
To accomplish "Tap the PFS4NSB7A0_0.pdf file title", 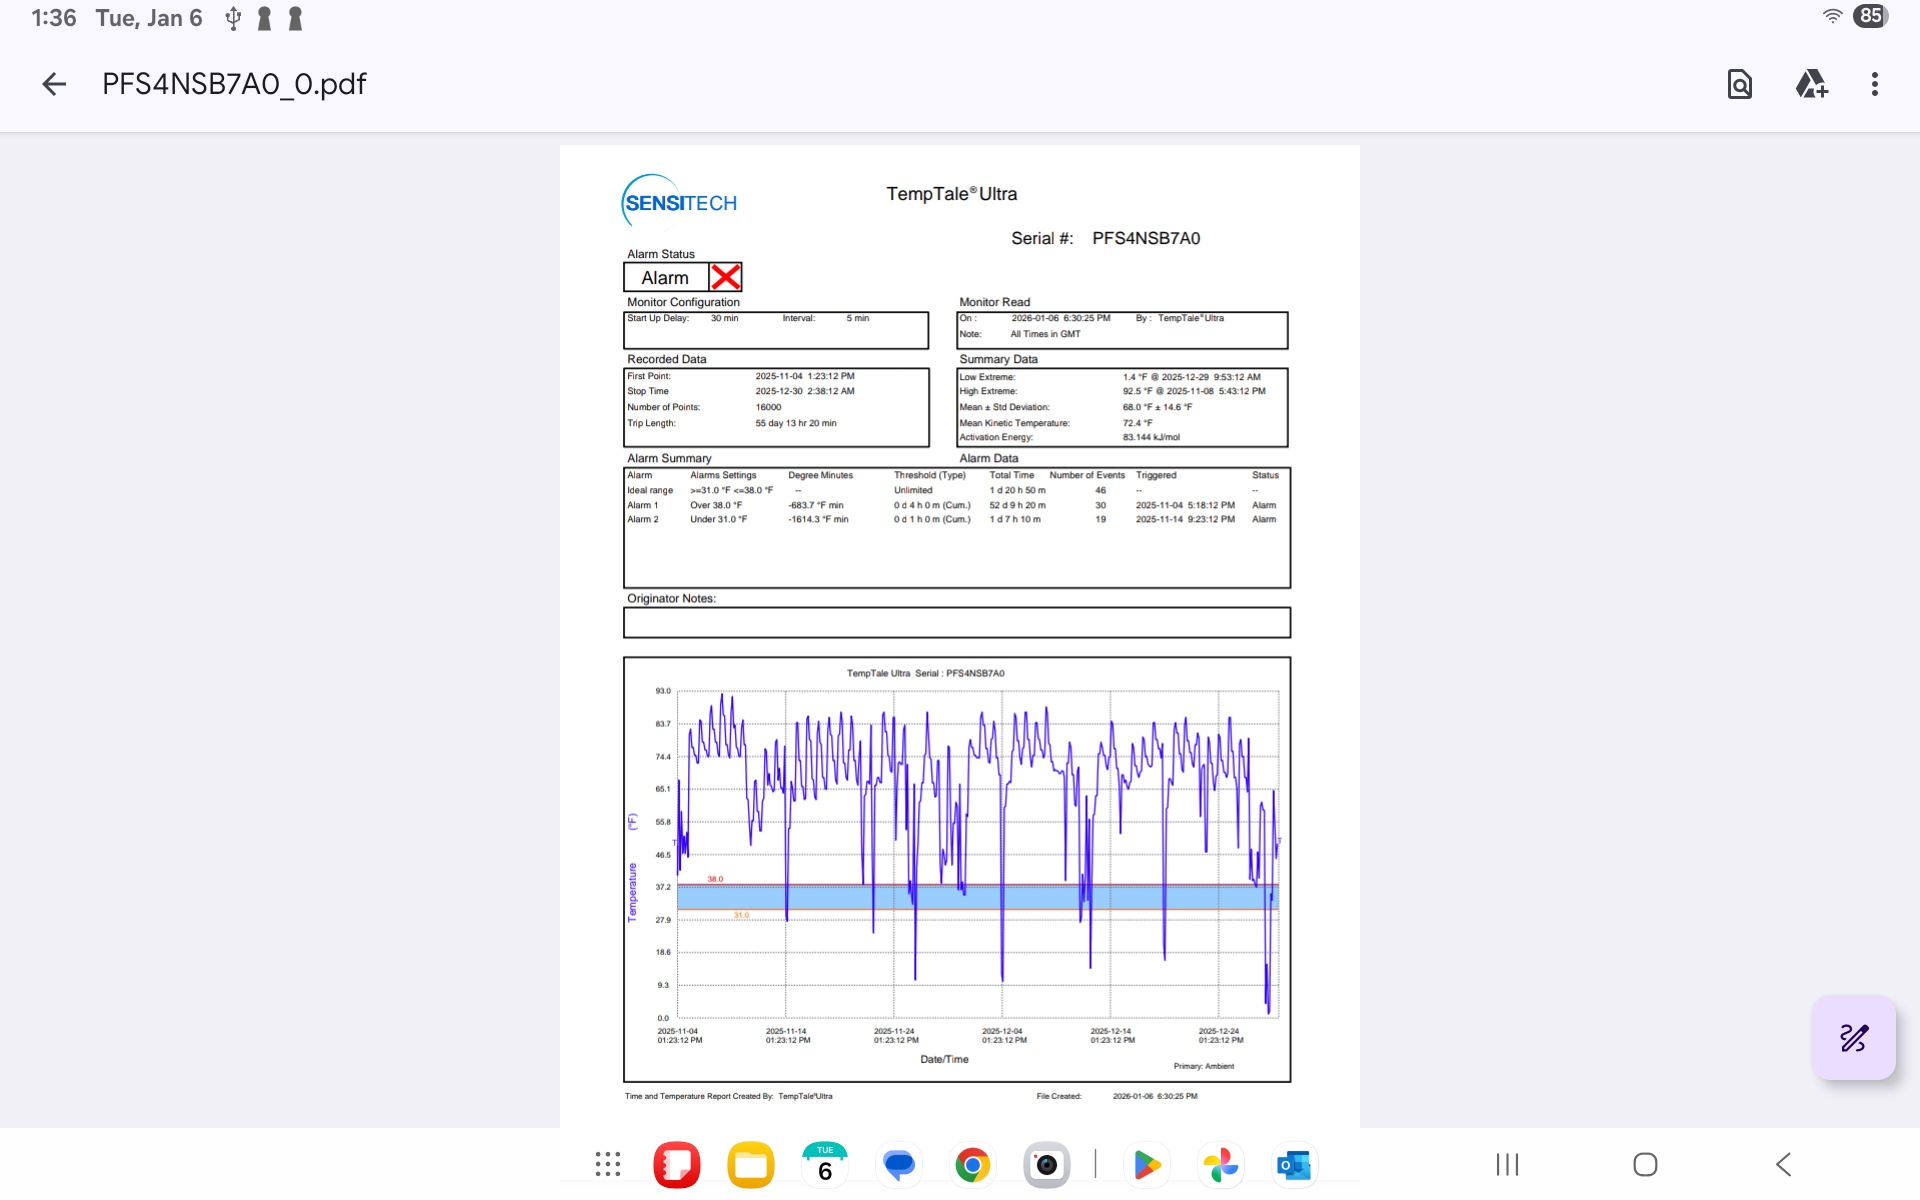I will pyautogui.click(x=234, y=84).
